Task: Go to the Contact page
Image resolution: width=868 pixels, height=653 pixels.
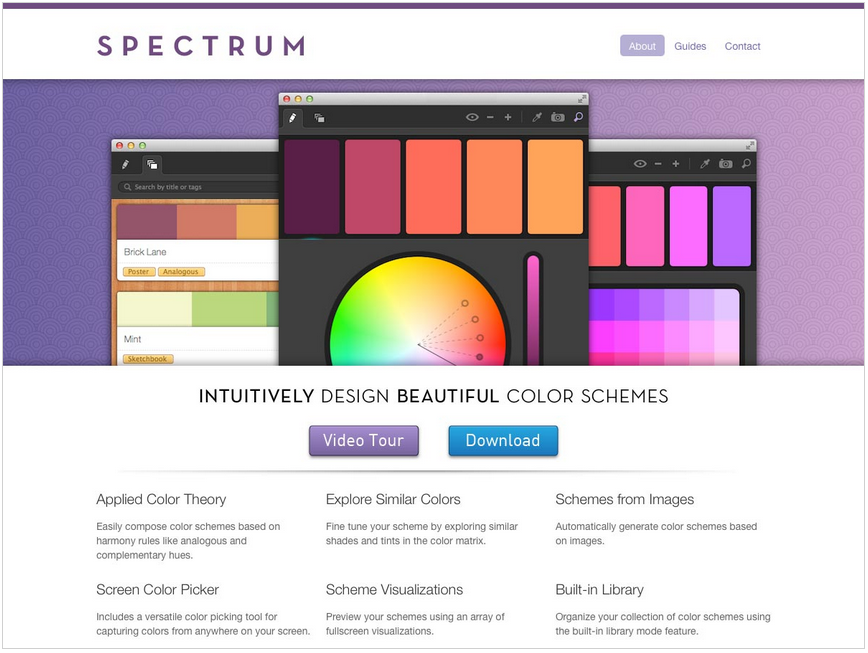Action: pyautogui.click(x=742, y=46)
